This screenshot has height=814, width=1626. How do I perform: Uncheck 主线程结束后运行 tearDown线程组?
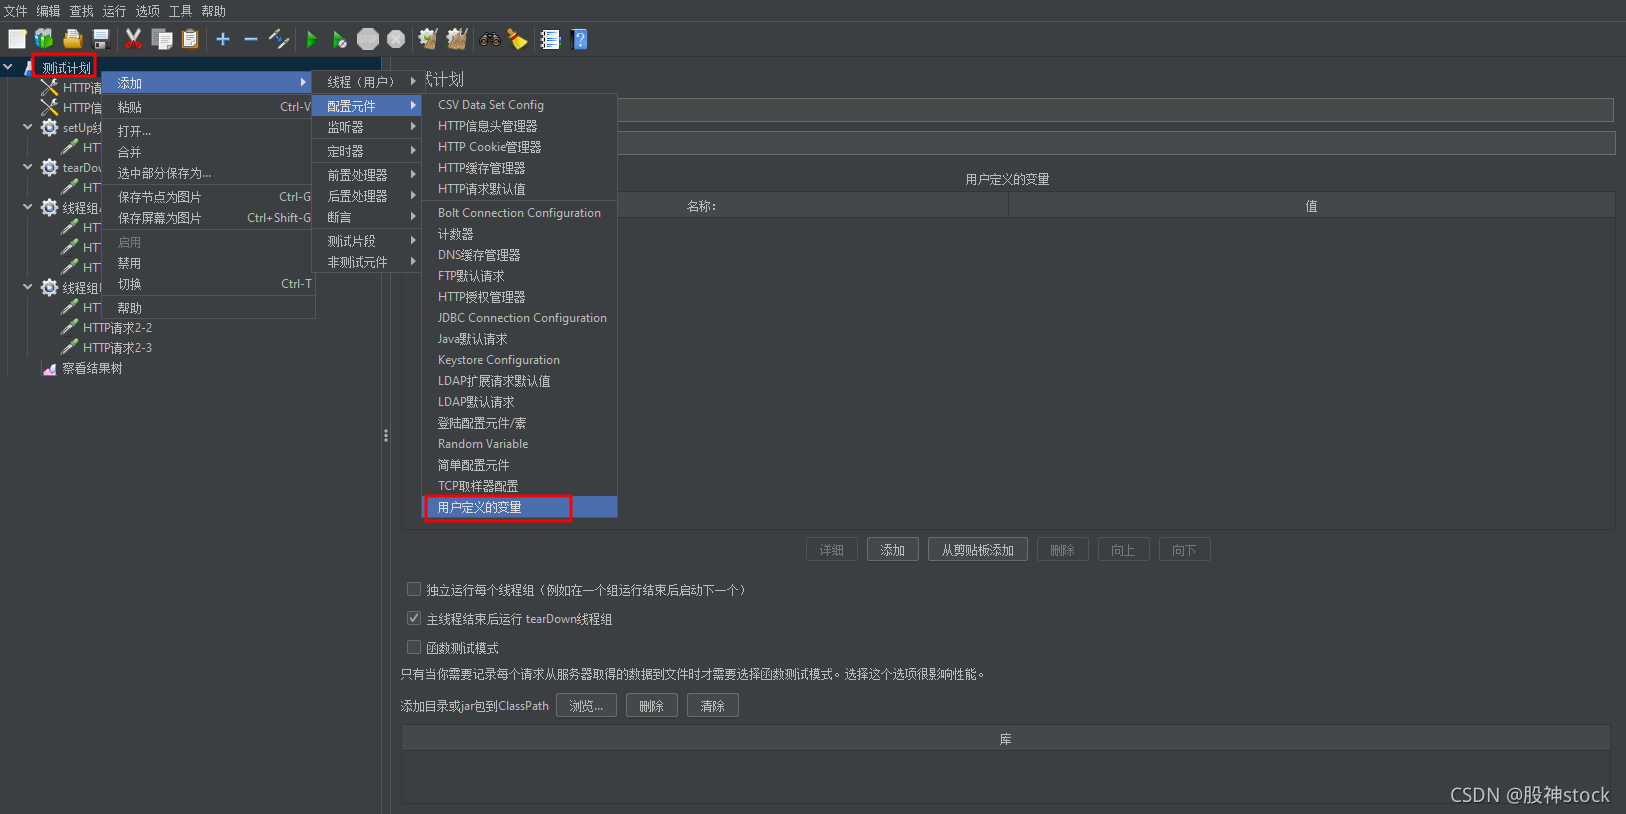[x=414, y=618]
